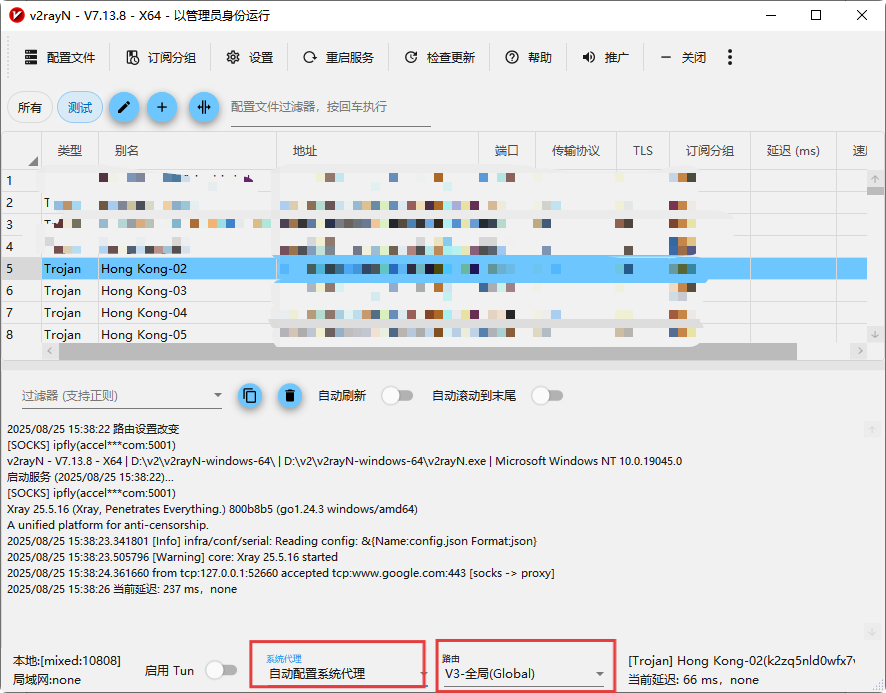This screenshot has width=886, height=693.
Task: Click the plus add subscription group icon
Action: tap(162, 107)
